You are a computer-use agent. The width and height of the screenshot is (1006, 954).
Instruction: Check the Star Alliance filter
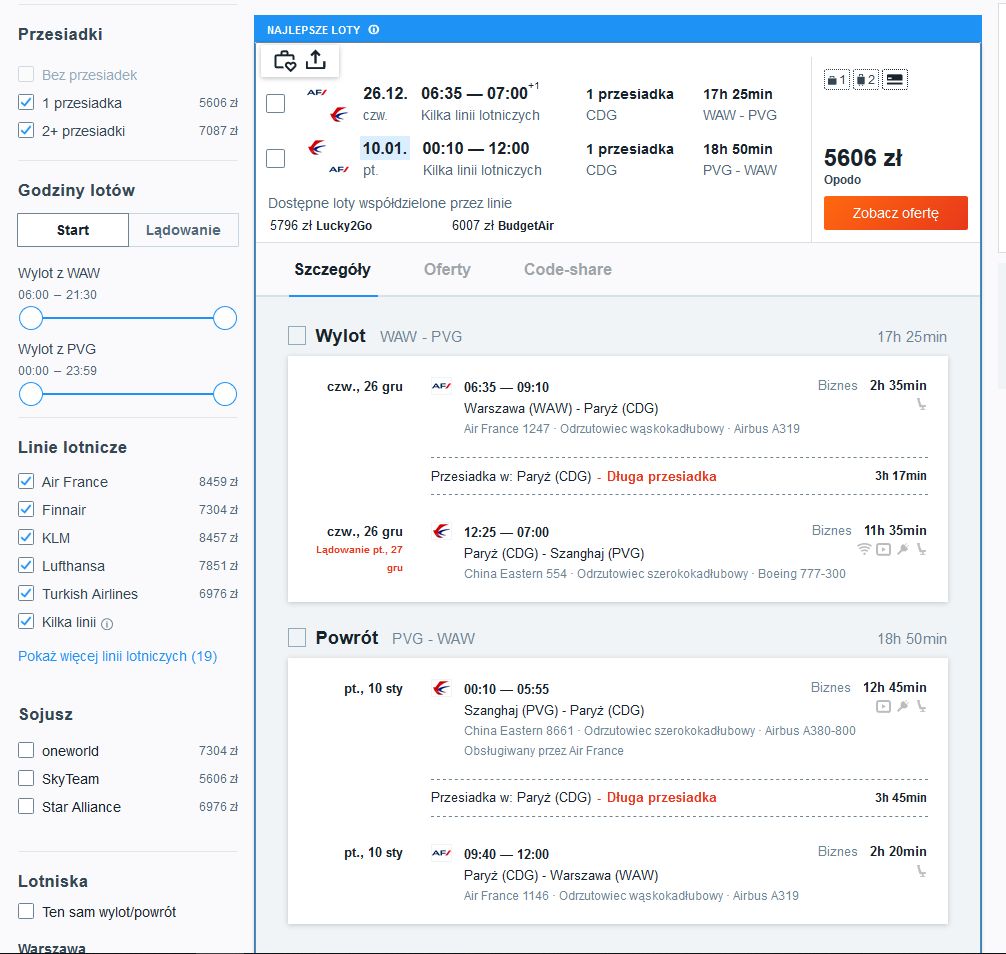[x=26, y=806]
